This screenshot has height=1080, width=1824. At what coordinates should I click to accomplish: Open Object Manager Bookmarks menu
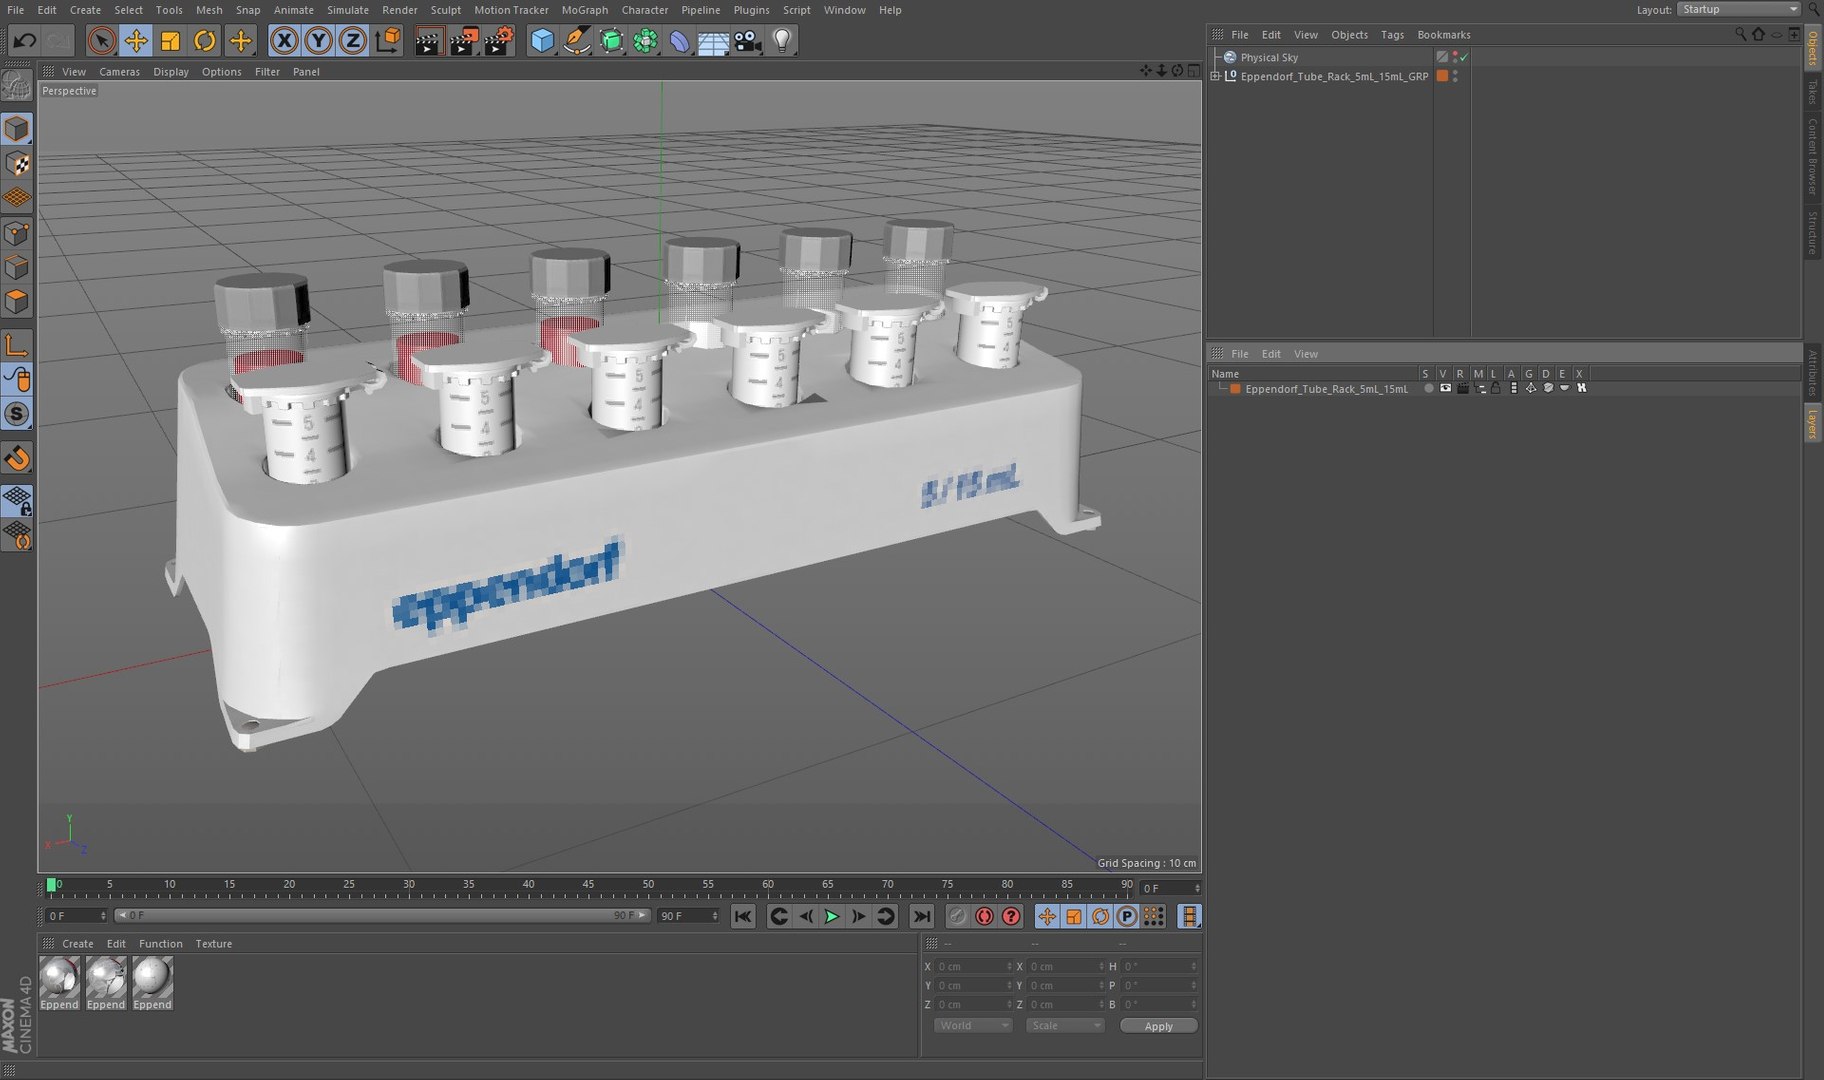(1443, 34)
